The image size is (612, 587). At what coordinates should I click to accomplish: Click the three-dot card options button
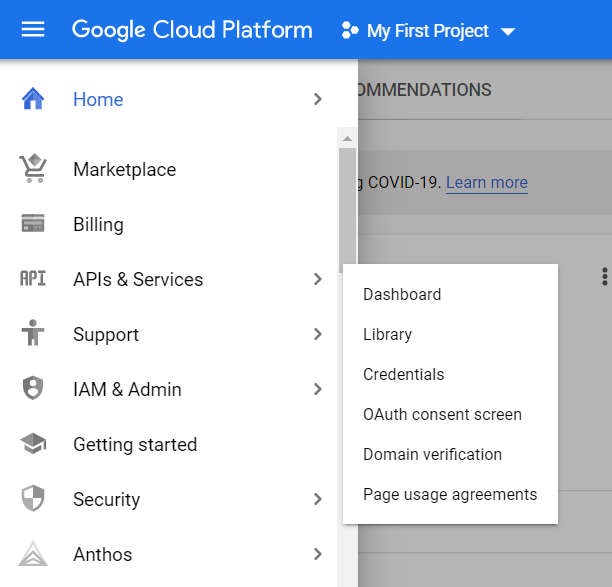click(x=603, y=277)
